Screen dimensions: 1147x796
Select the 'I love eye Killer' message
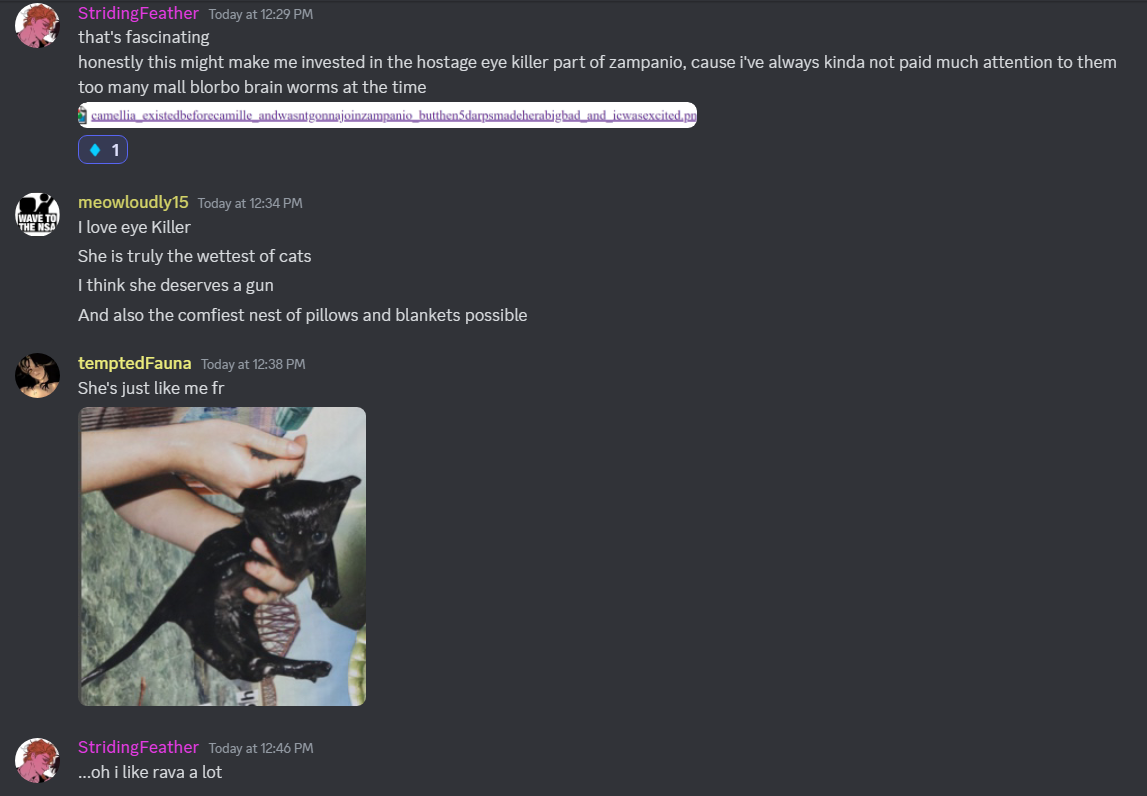(x=135, y=228)
